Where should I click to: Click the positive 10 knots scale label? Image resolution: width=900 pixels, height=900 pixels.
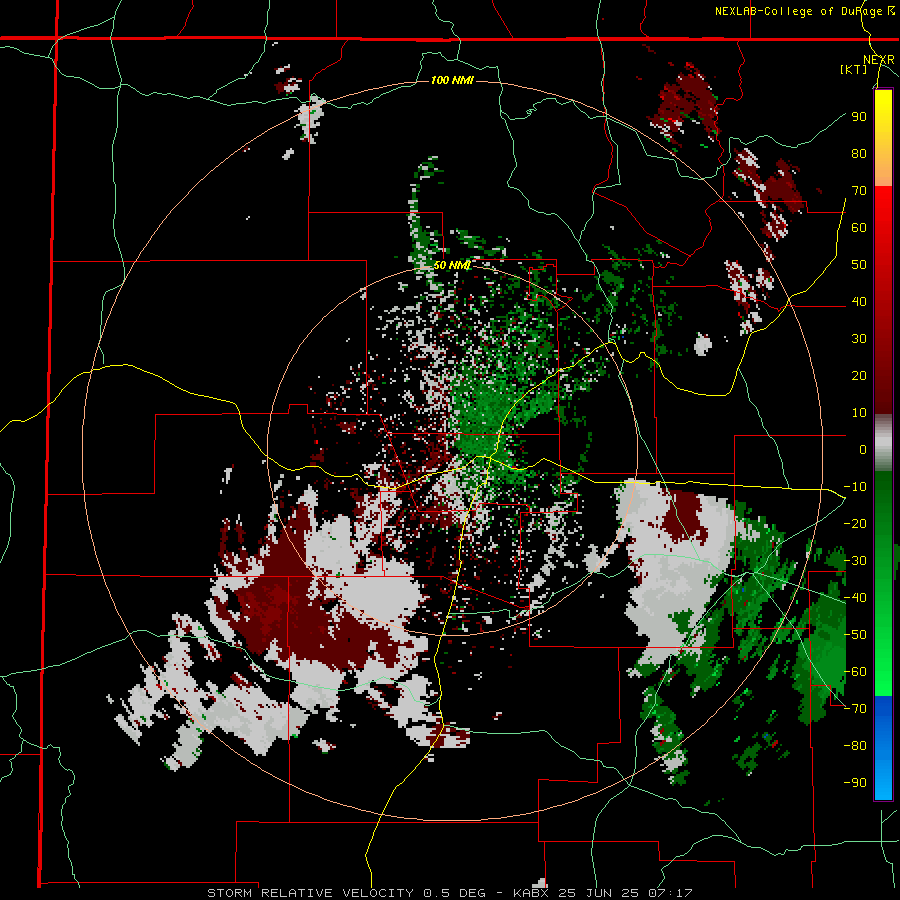click(x=859, y=413)
